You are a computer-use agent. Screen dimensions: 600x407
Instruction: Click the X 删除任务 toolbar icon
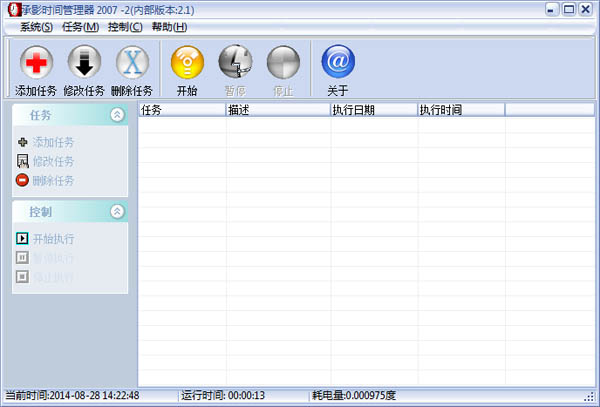coord(132,62)
